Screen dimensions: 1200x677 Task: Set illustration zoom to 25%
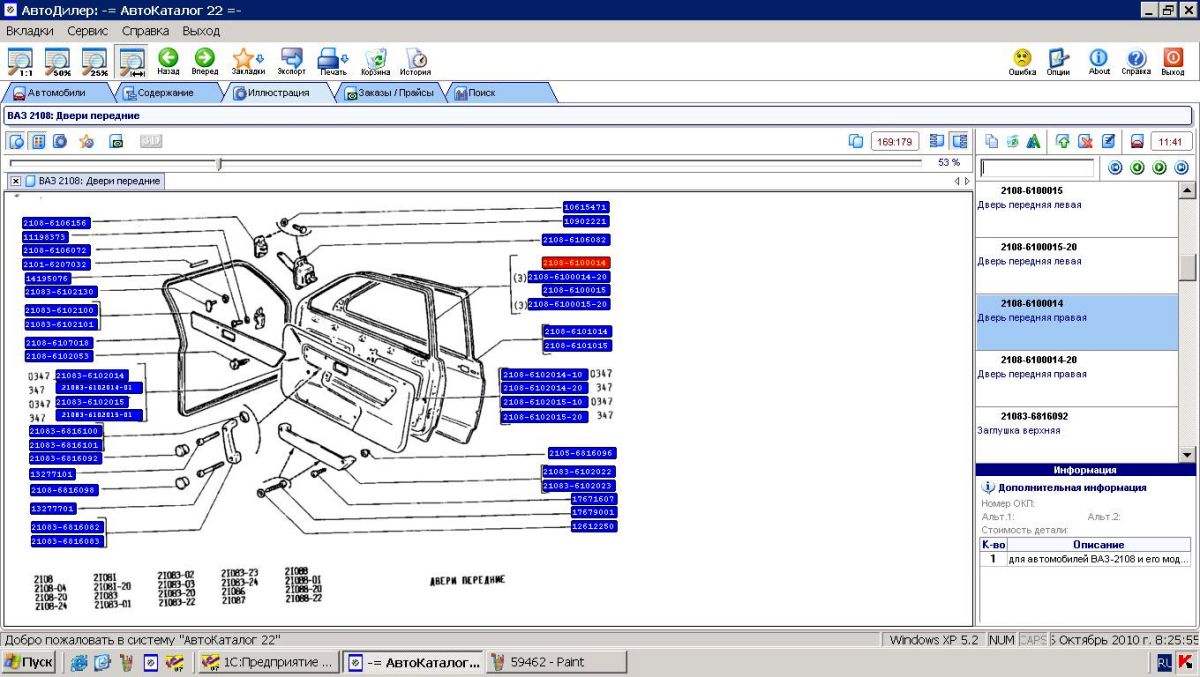95,62
